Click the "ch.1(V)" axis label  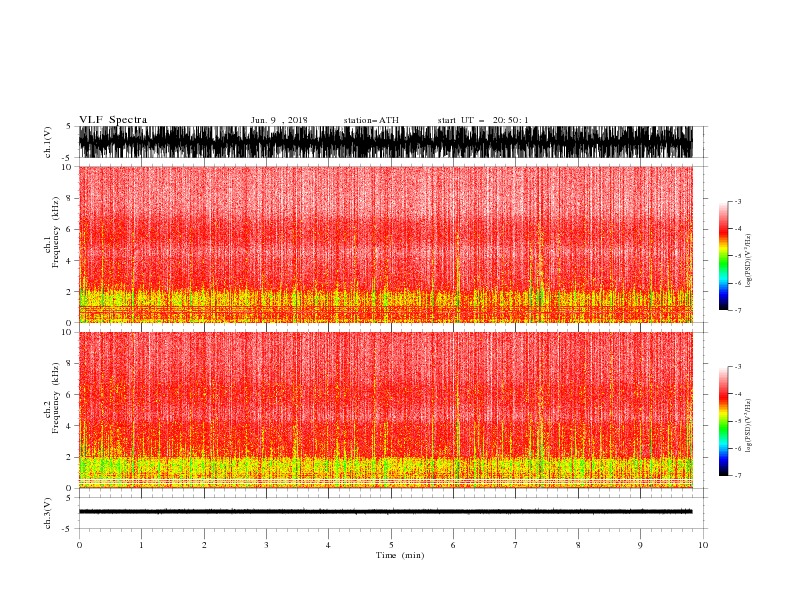(47, 142)
